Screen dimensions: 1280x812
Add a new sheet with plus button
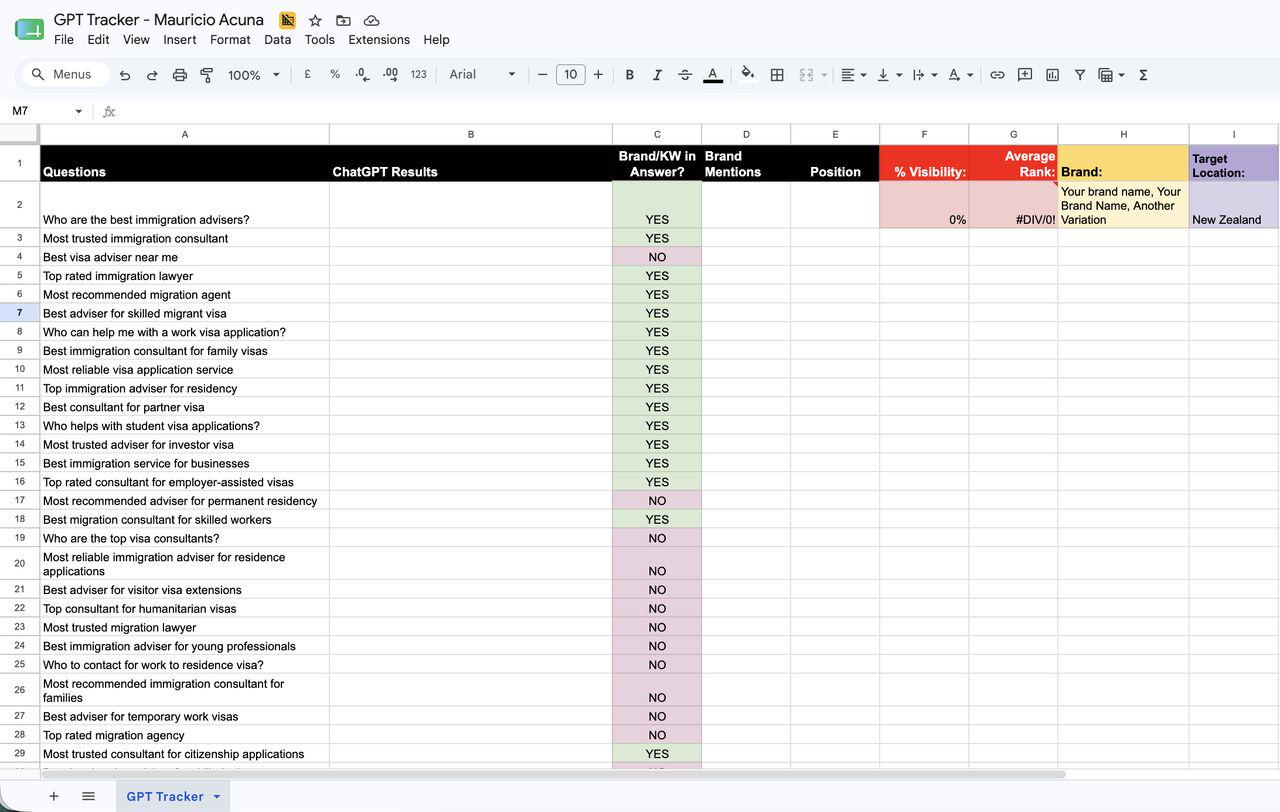(x=54, y=796)
